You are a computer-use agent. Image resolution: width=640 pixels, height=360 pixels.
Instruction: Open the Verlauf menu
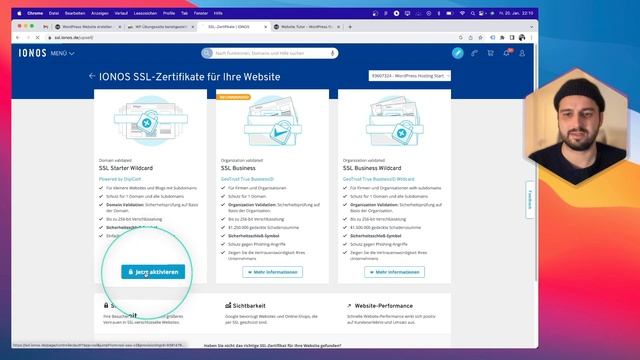click(x=121, y=13)
